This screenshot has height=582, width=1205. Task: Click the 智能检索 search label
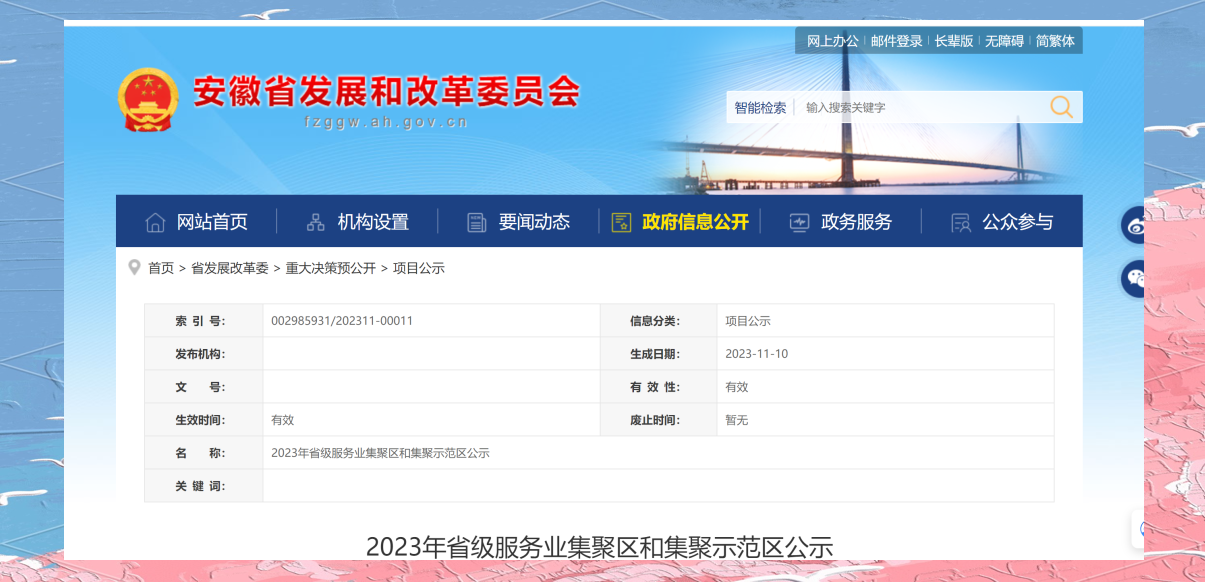pyautogui.click(x=760, y=107)
